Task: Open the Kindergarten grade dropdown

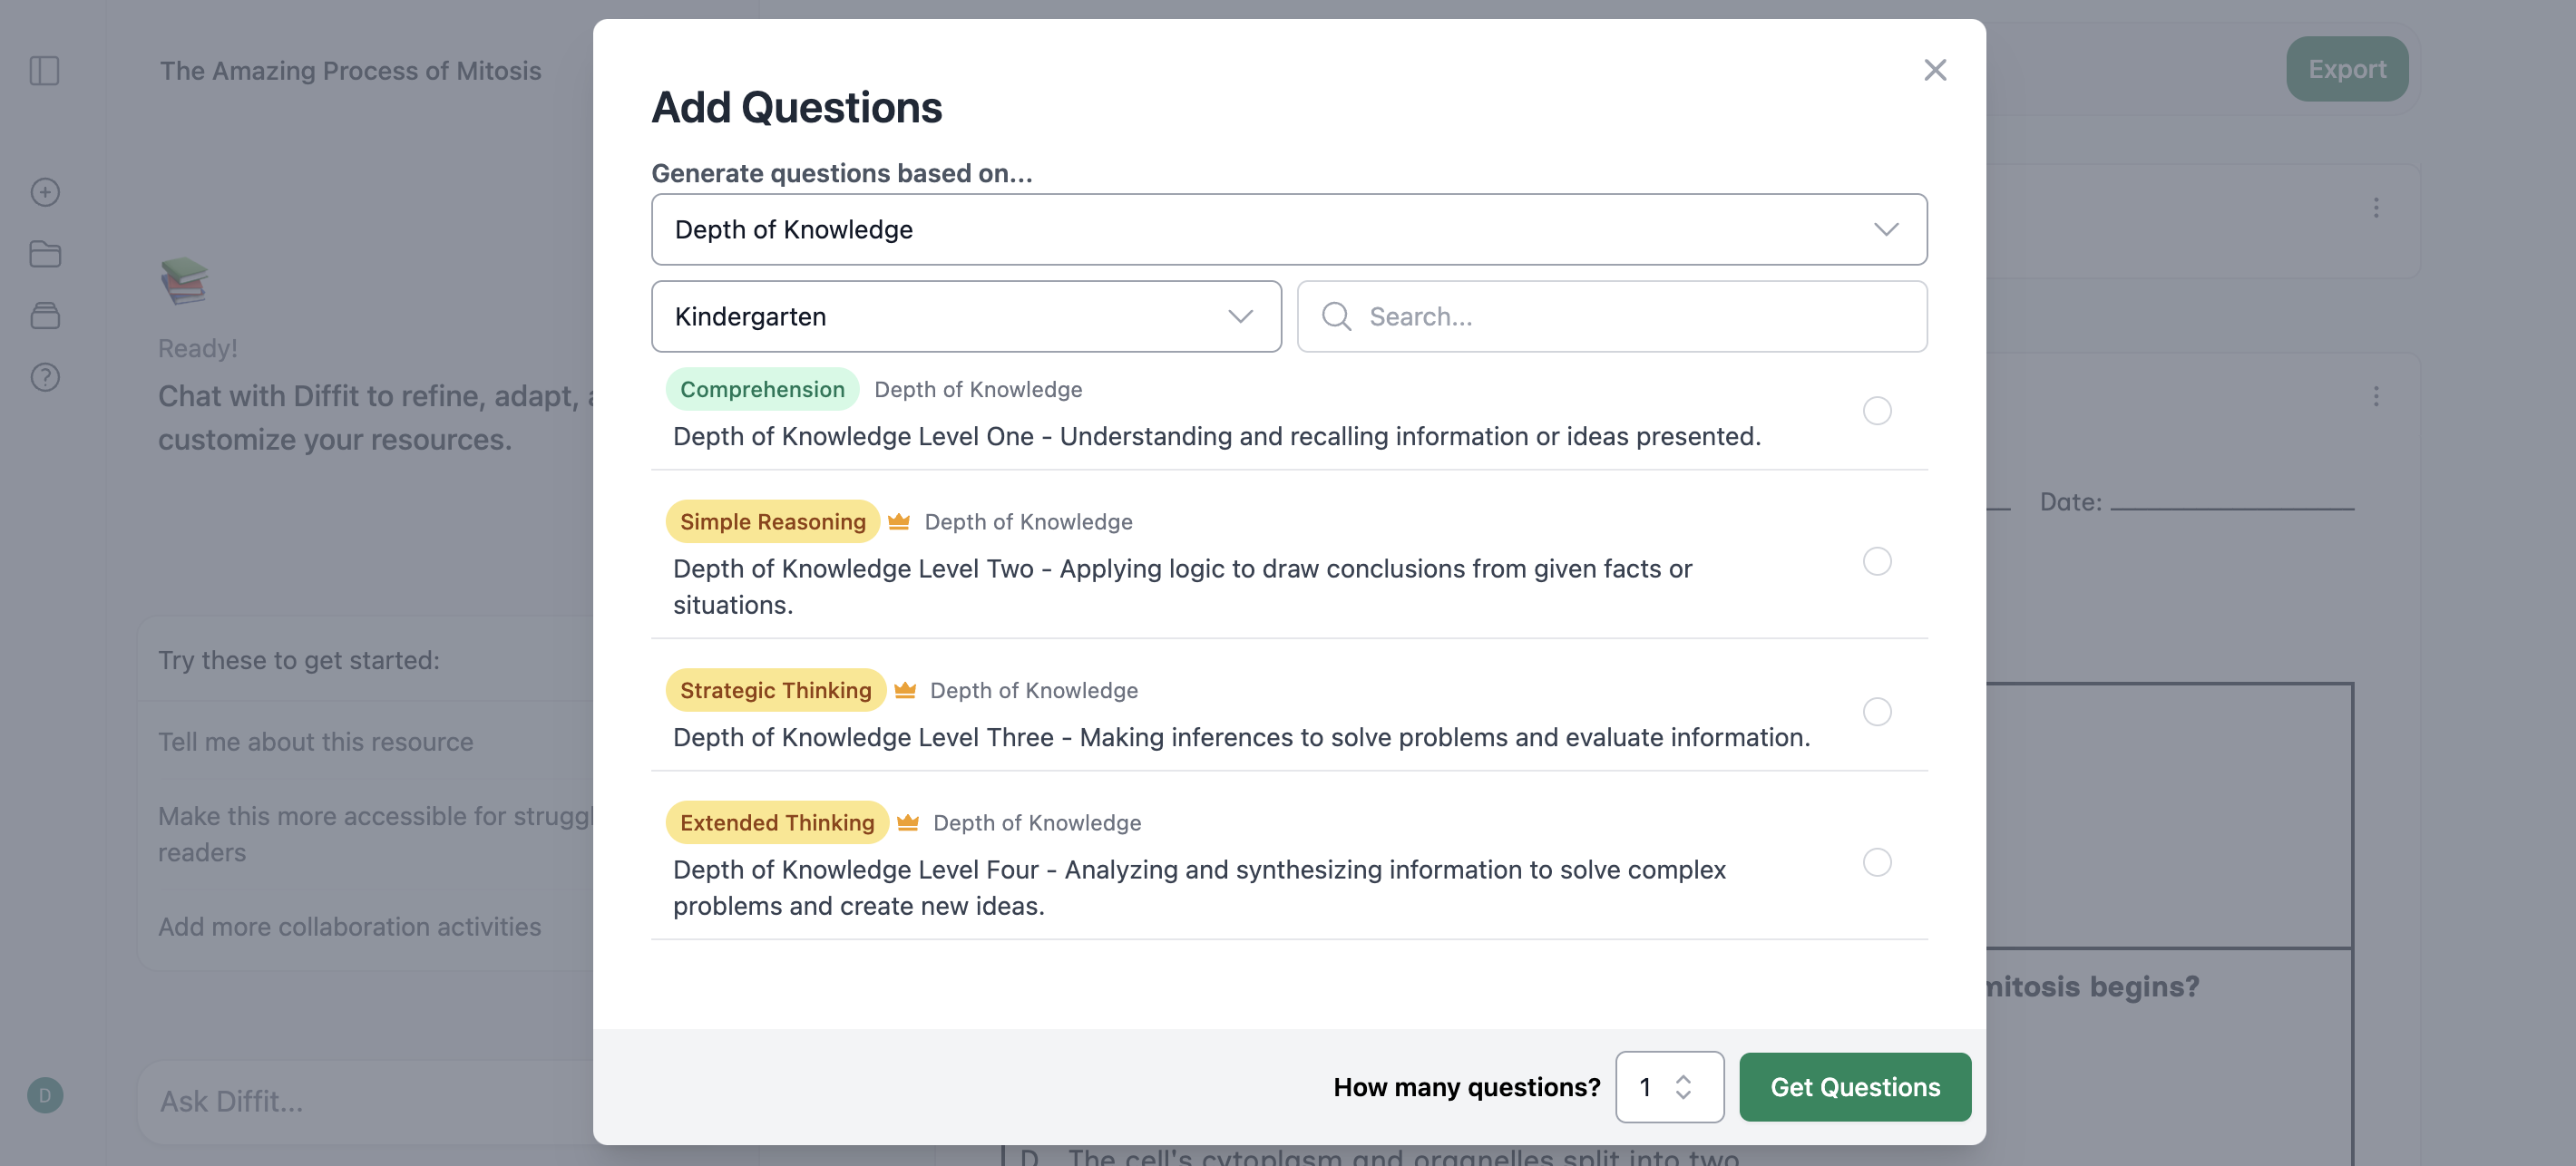Action: (x=966, y=316)
